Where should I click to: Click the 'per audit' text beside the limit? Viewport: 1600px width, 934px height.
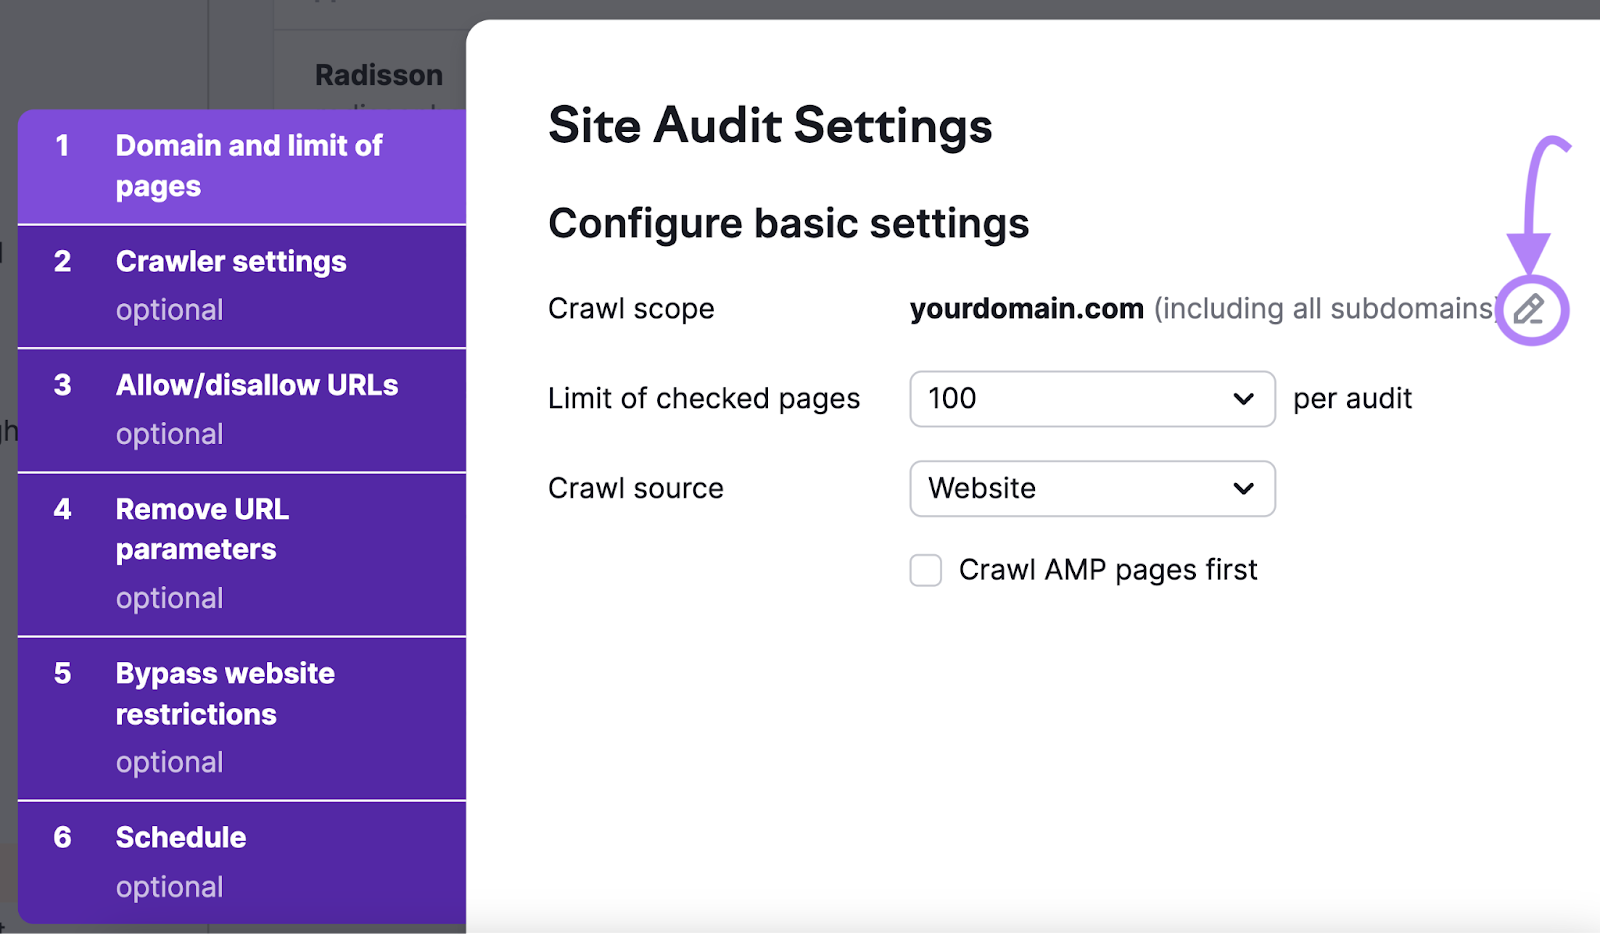(x=1352, y=399)
